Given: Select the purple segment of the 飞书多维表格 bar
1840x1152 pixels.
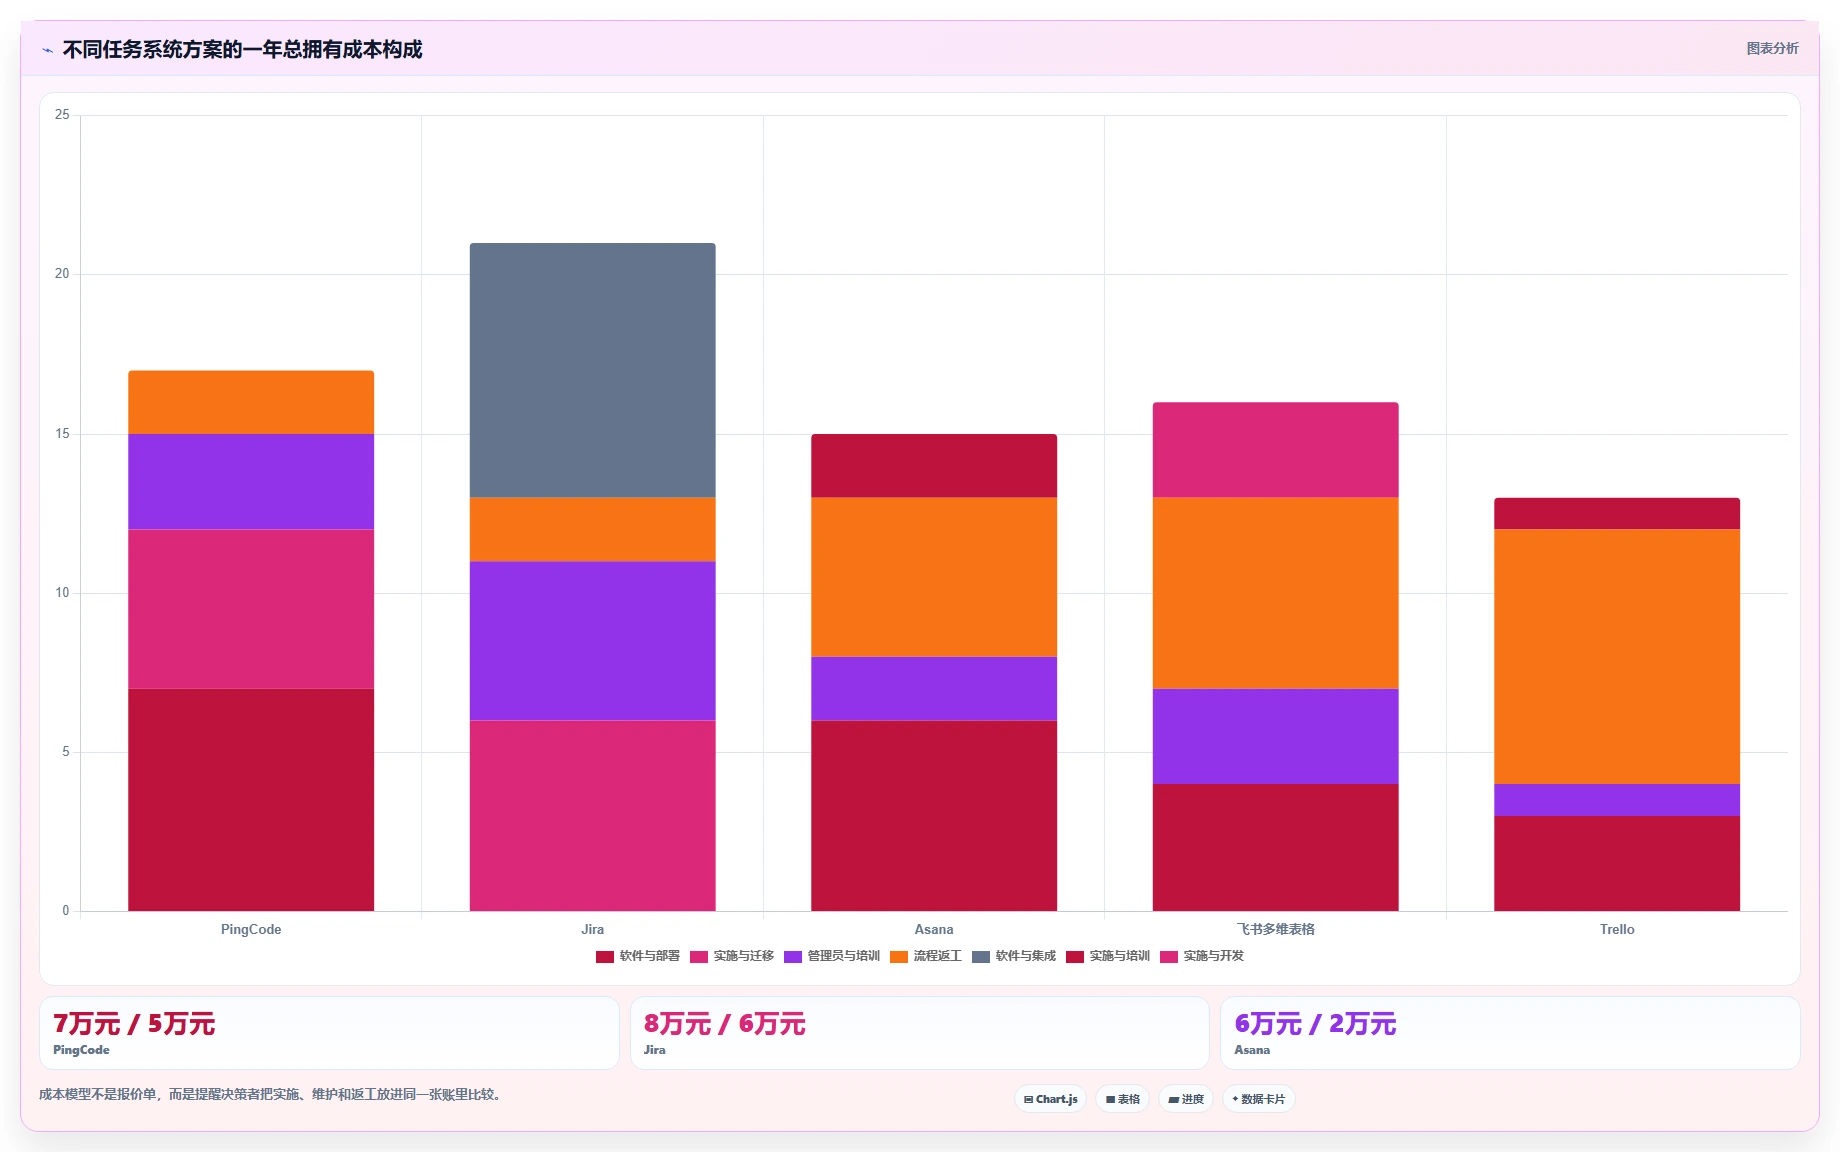Looking at the screenshot, I should tap(1276, 736).
